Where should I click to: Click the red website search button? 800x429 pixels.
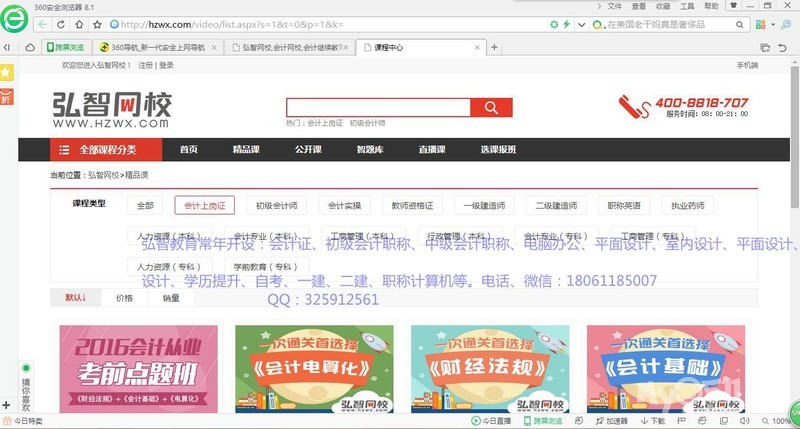[491, 108]
